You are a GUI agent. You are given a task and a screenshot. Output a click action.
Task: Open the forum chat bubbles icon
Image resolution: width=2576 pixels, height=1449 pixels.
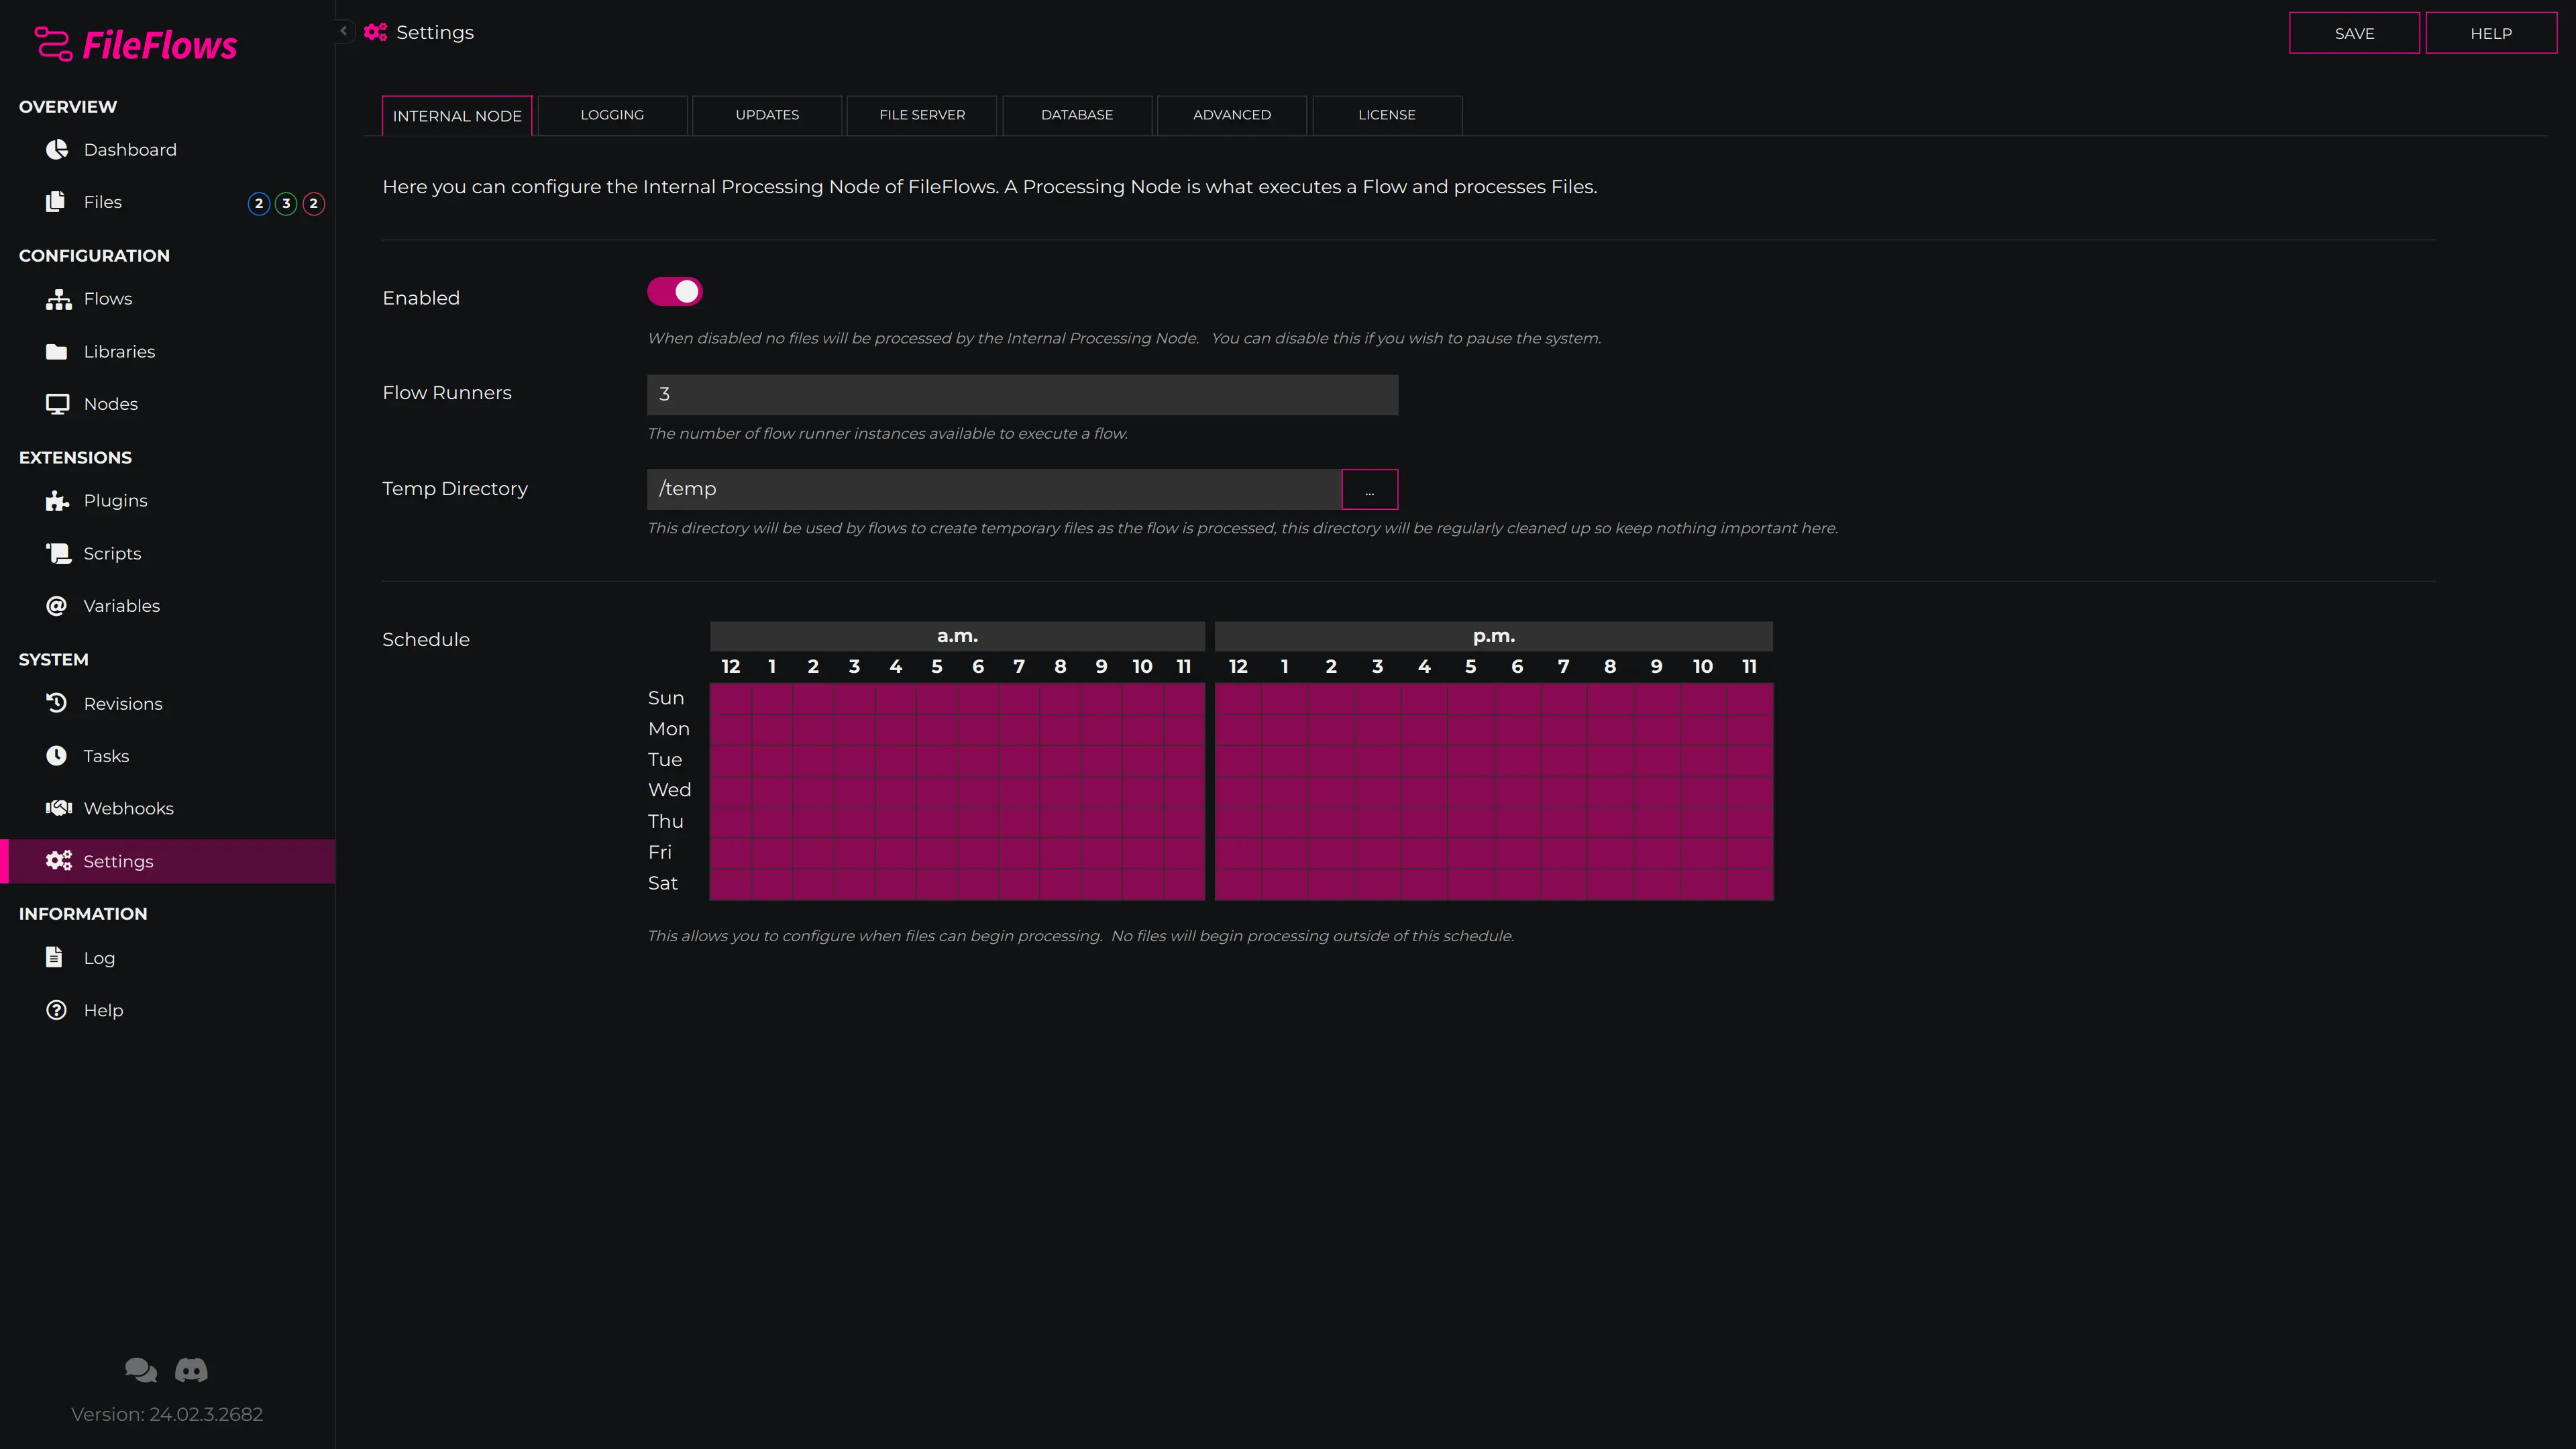coord(141,1370)
